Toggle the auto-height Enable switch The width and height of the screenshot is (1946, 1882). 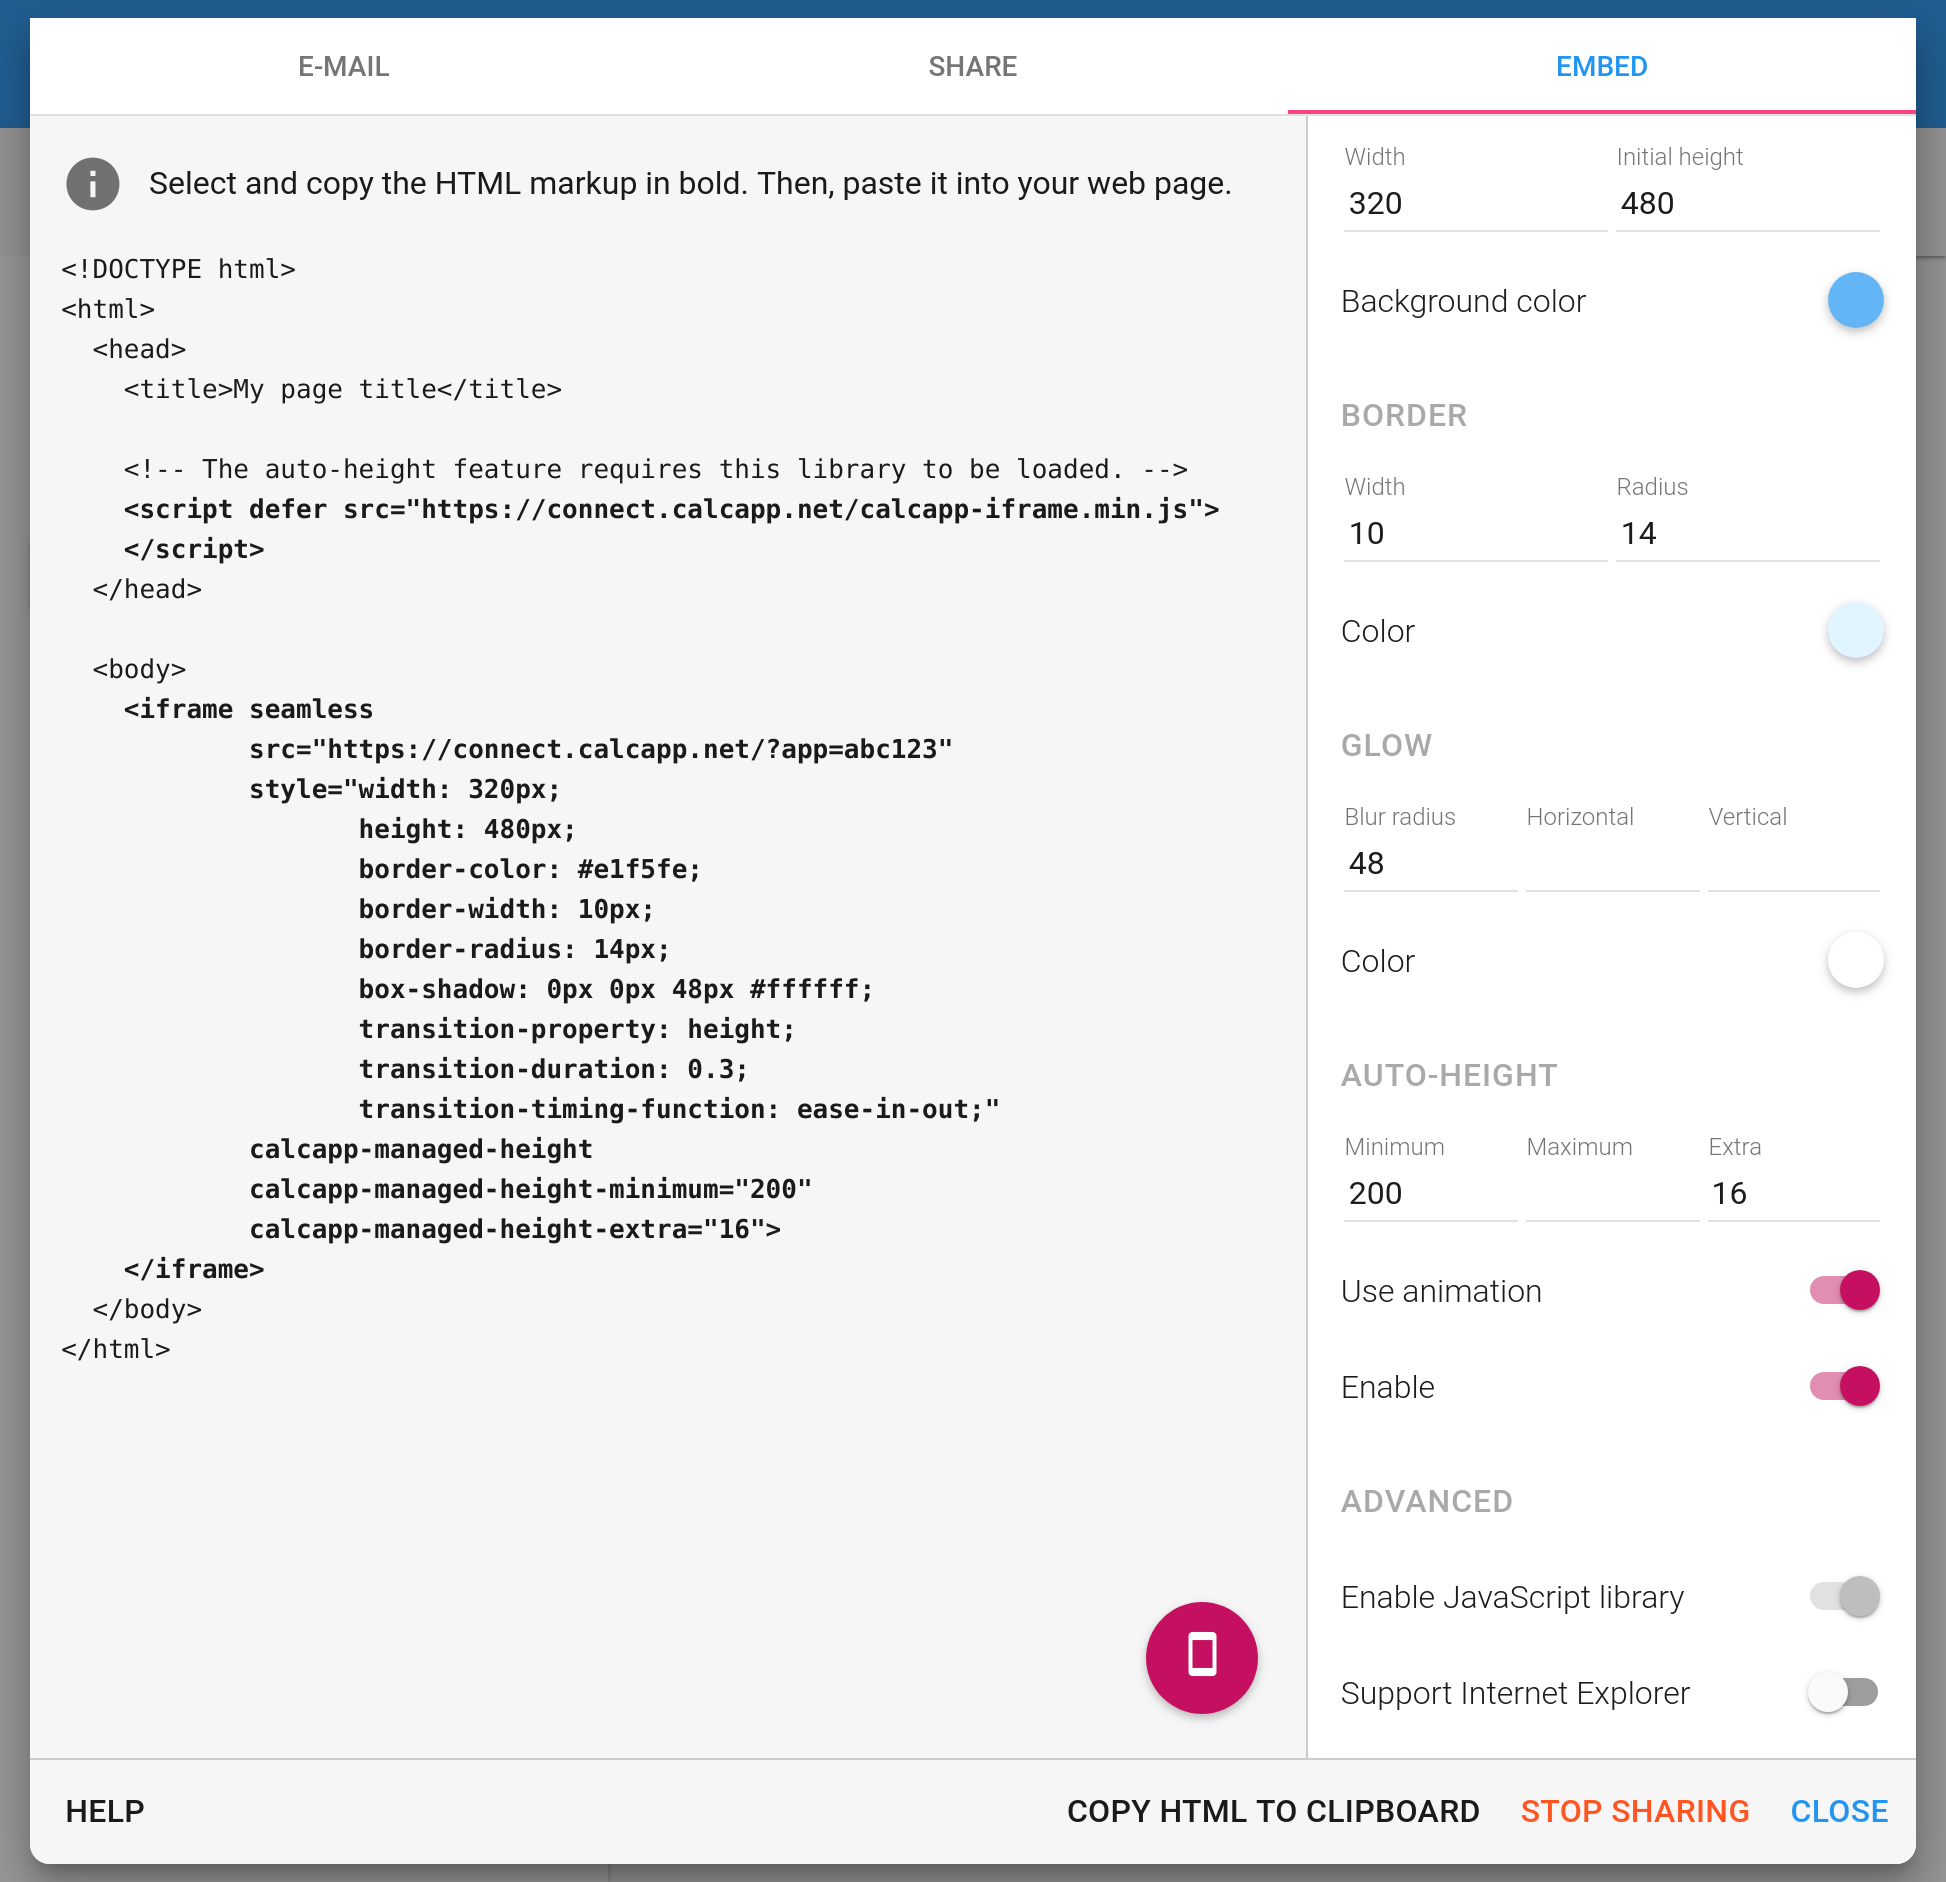tap(1844, 1386)
